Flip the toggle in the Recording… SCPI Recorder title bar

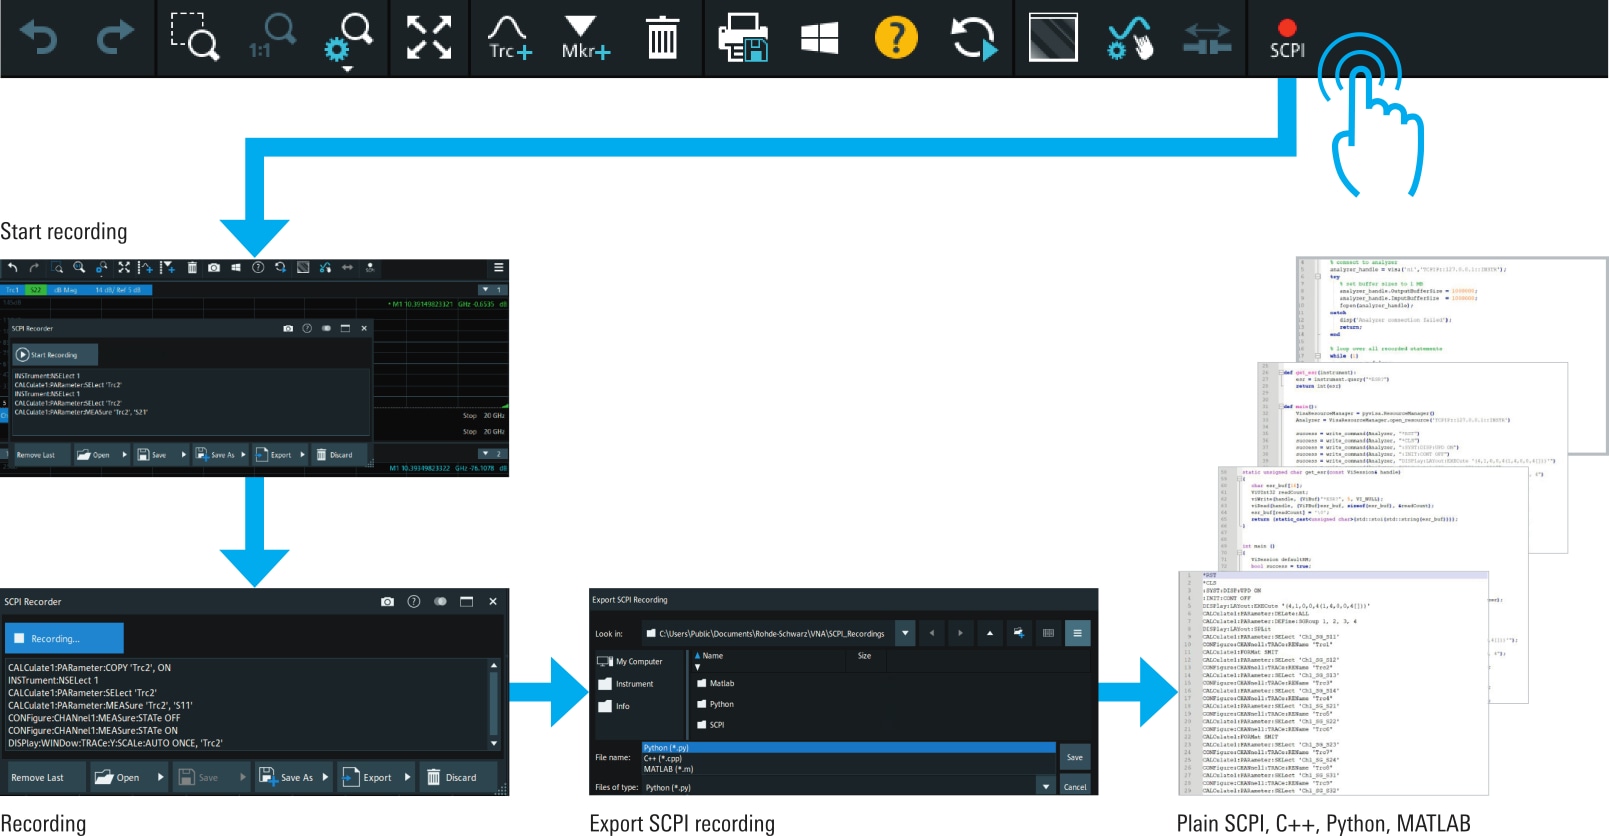440,601
